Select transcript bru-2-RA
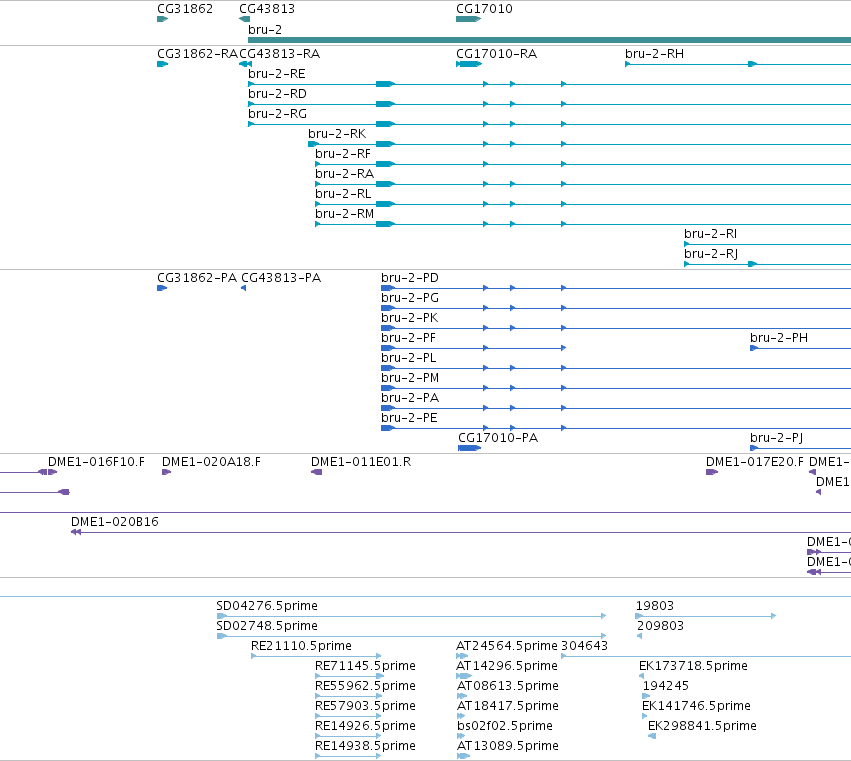851x761 pixels. (344, 174)
